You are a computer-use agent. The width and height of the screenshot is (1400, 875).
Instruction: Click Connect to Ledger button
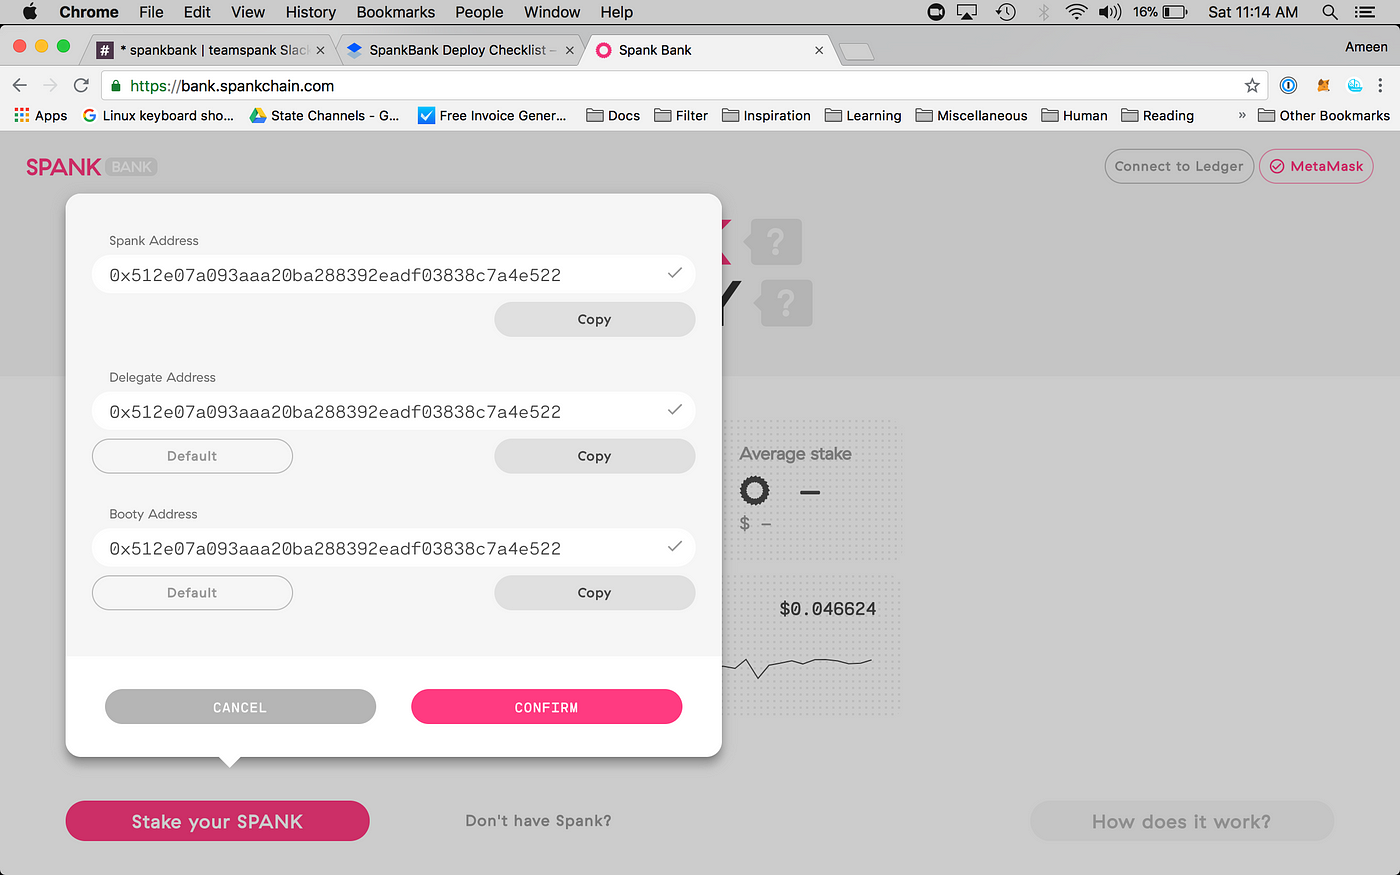1179,166
